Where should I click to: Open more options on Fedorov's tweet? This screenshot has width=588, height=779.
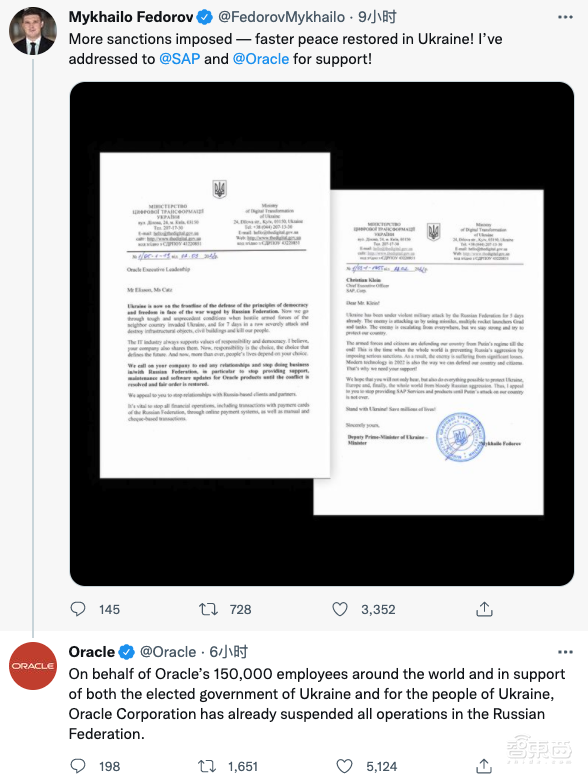click(x=565, y=17)
